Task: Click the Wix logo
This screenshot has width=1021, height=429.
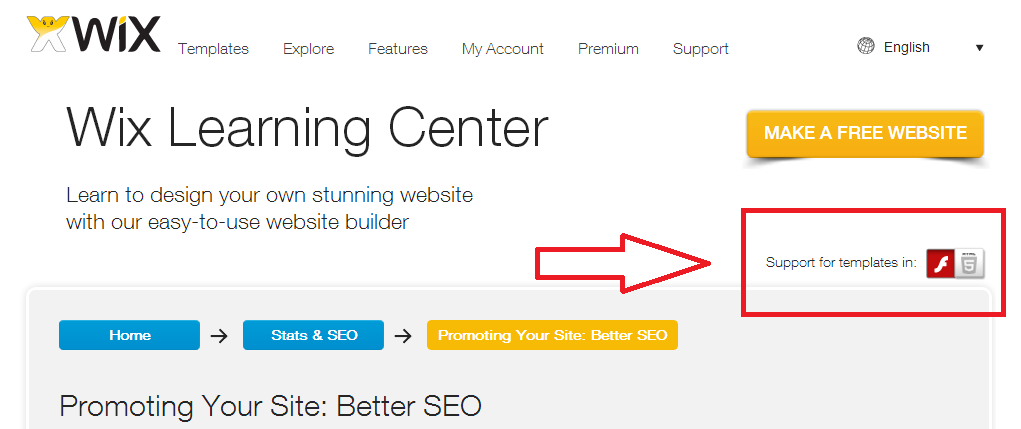Action: click(94, 35)
